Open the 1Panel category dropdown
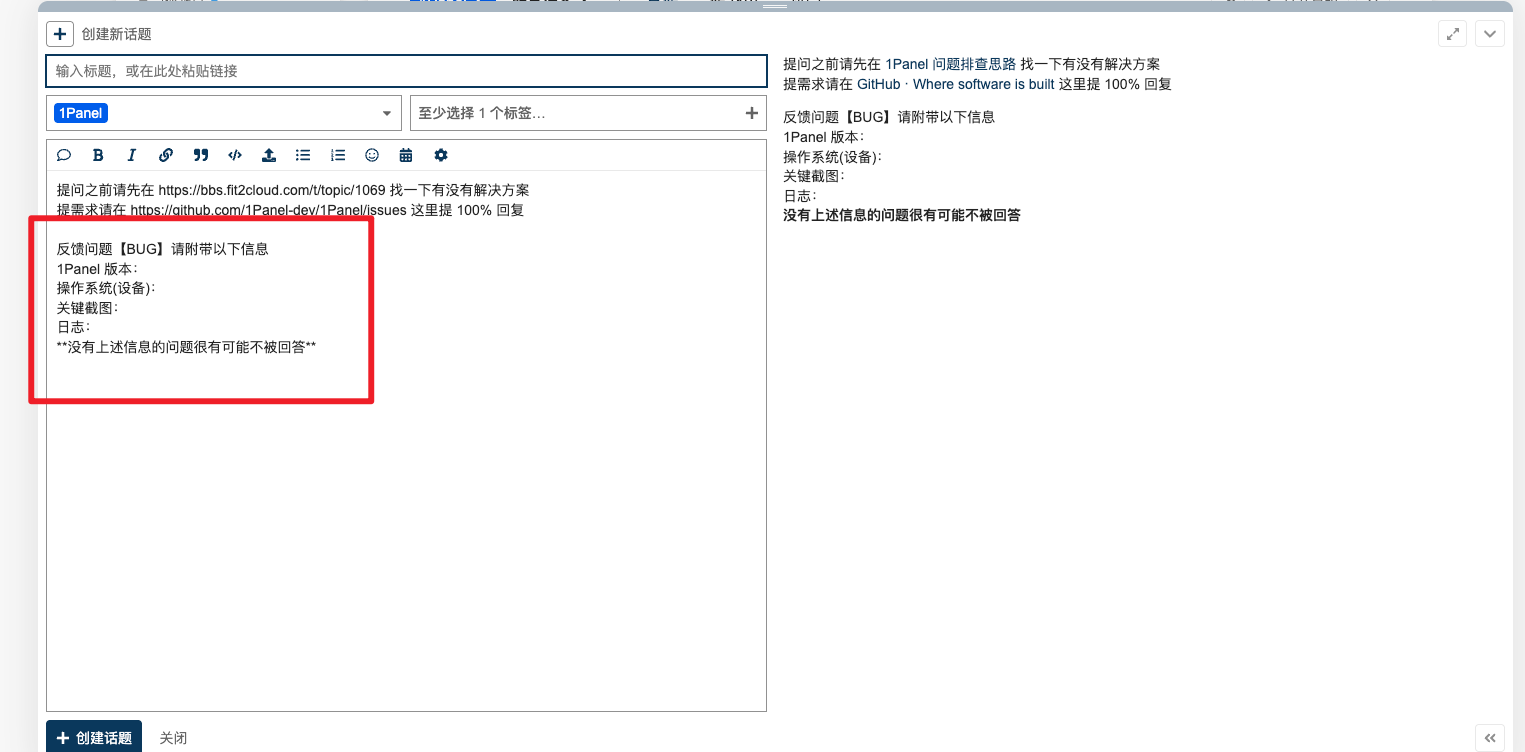1525x752 pixels. [223, 113]
